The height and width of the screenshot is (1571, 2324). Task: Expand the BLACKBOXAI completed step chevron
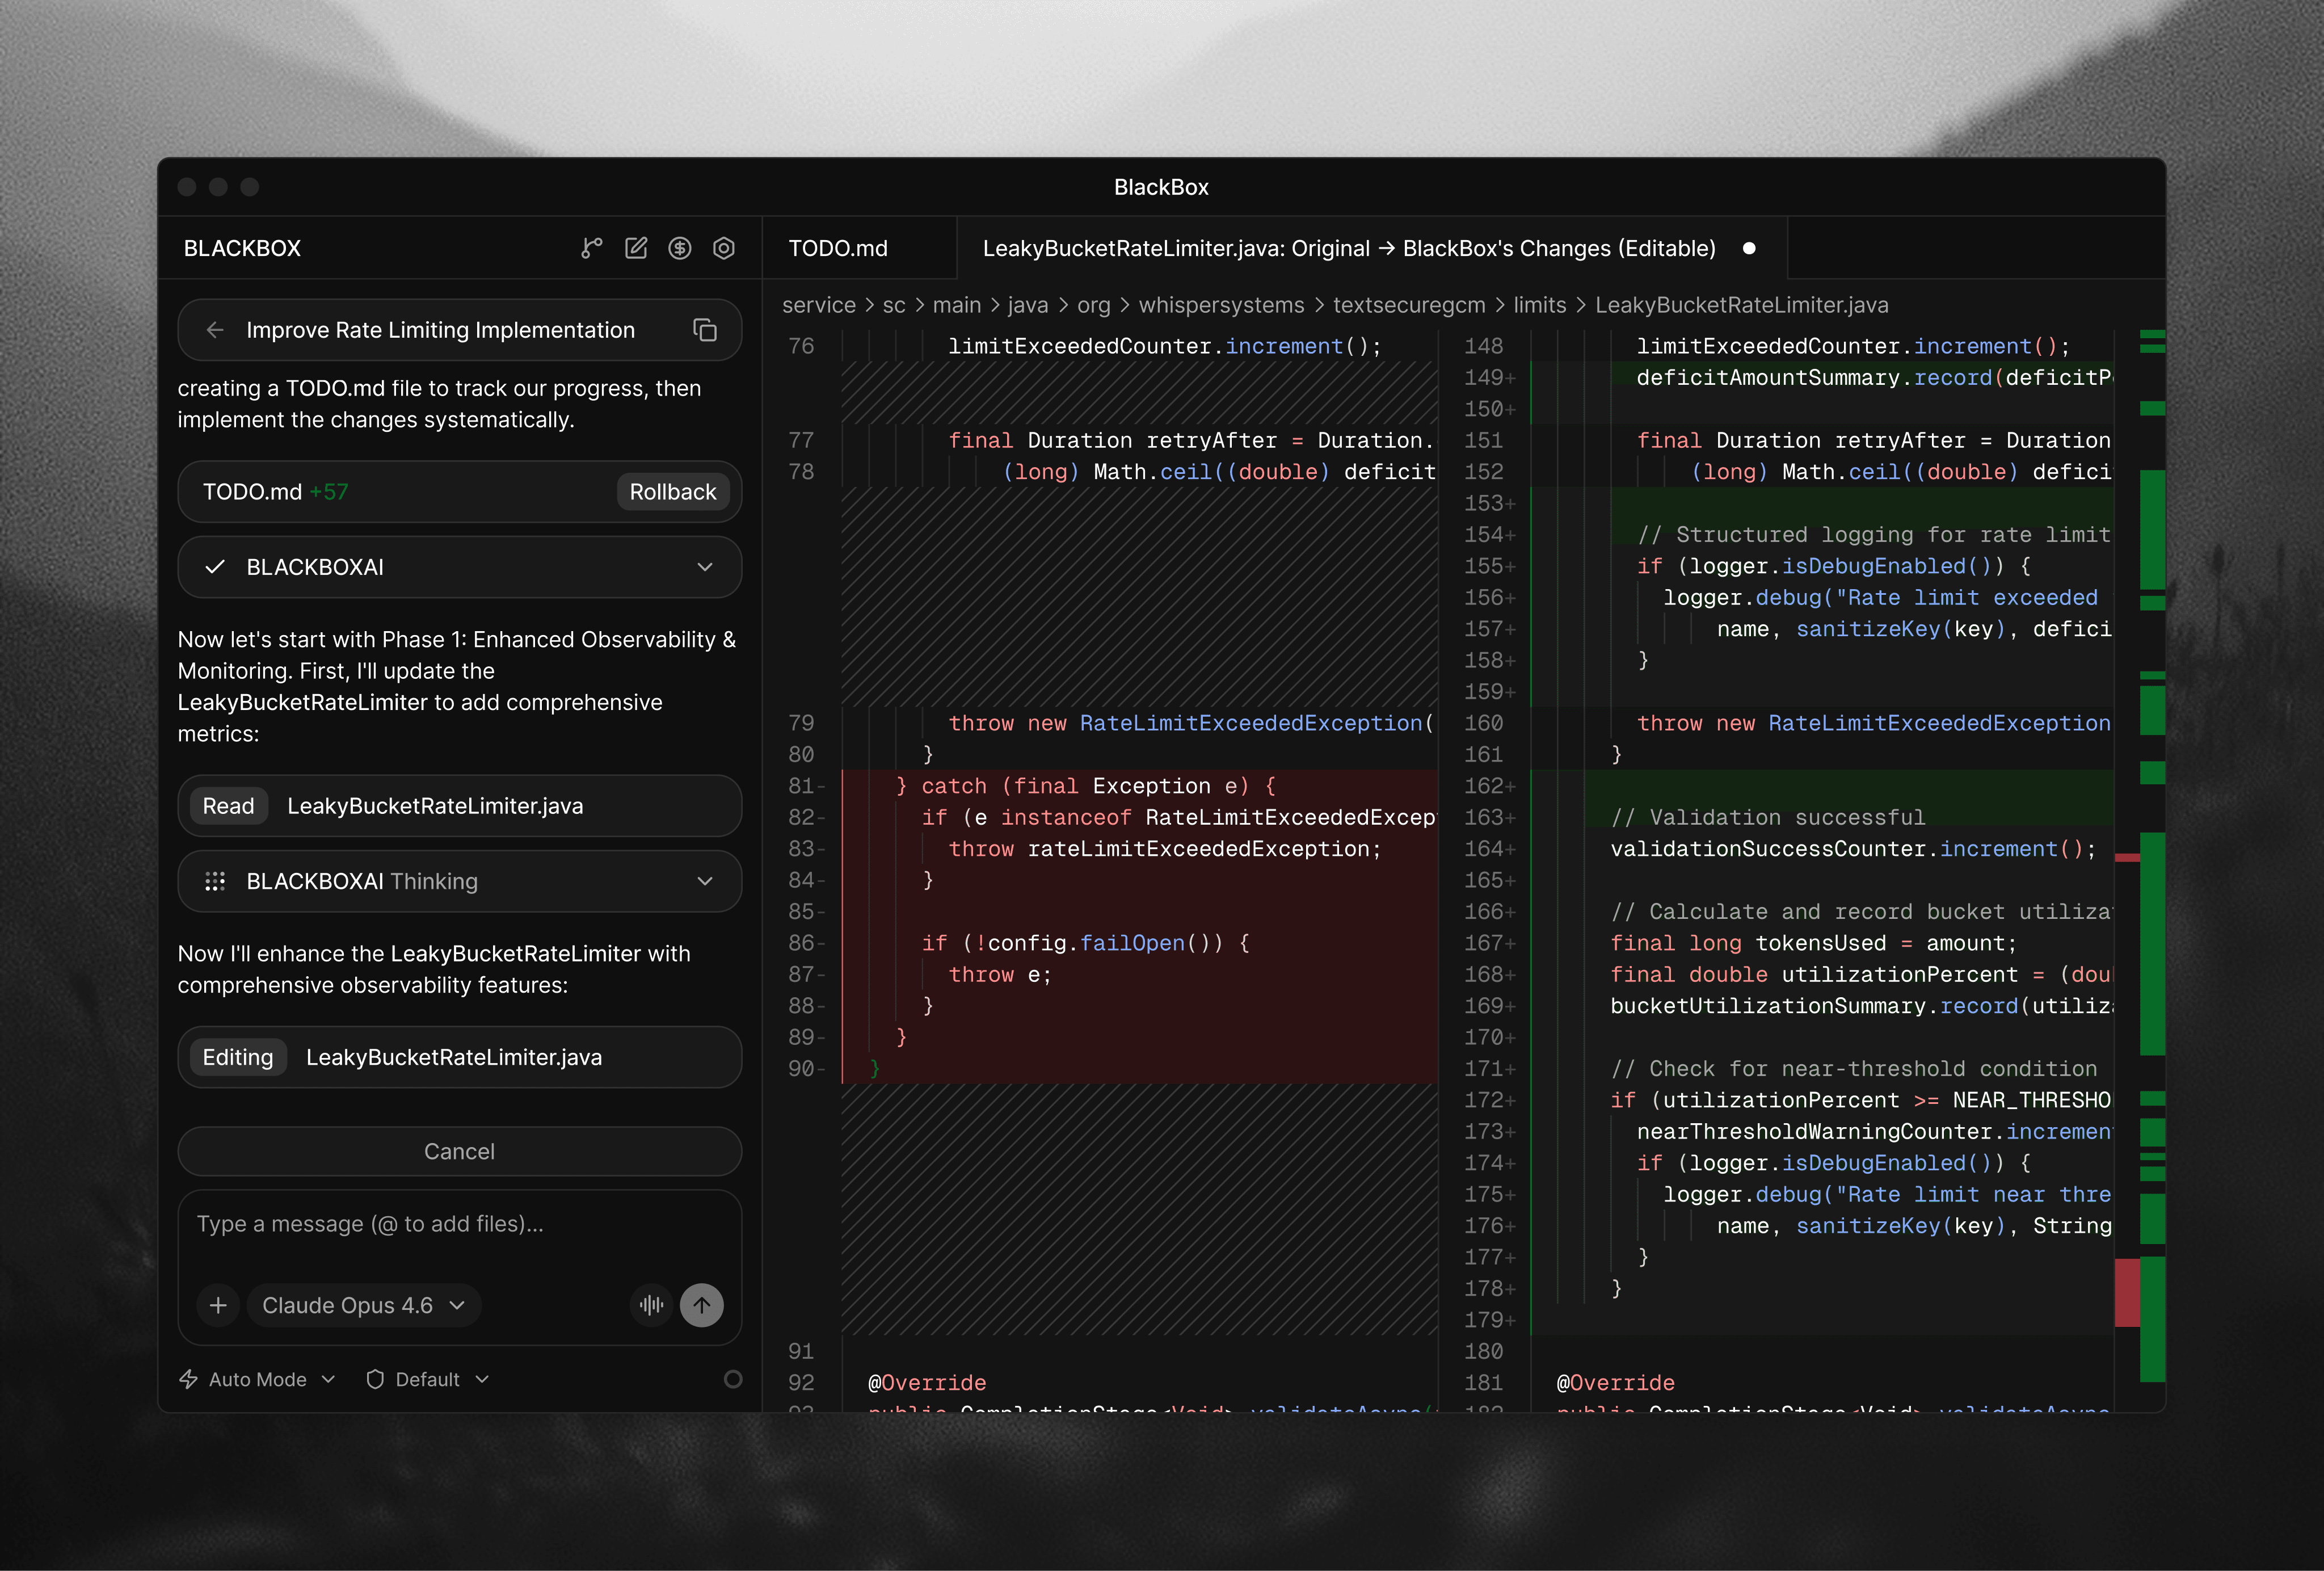[x=705, y=567]
